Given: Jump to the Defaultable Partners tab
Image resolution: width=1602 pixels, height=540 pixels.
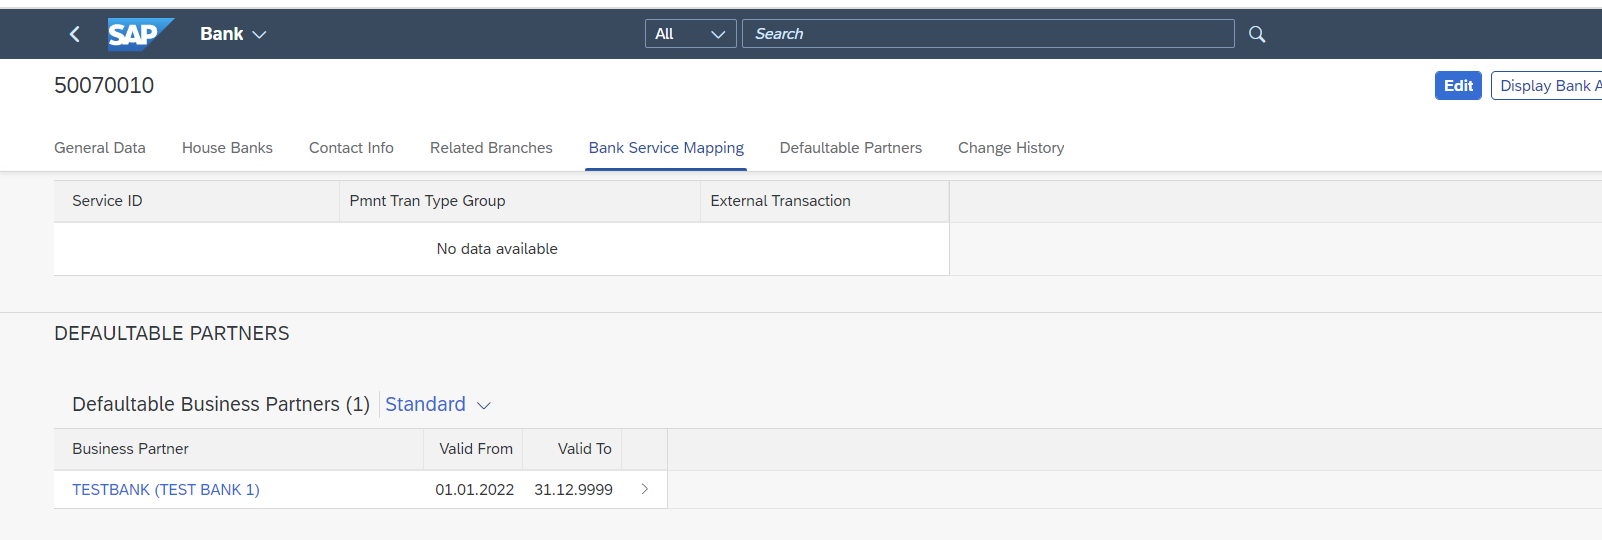Looking at the screenshot, I should 851,147.
